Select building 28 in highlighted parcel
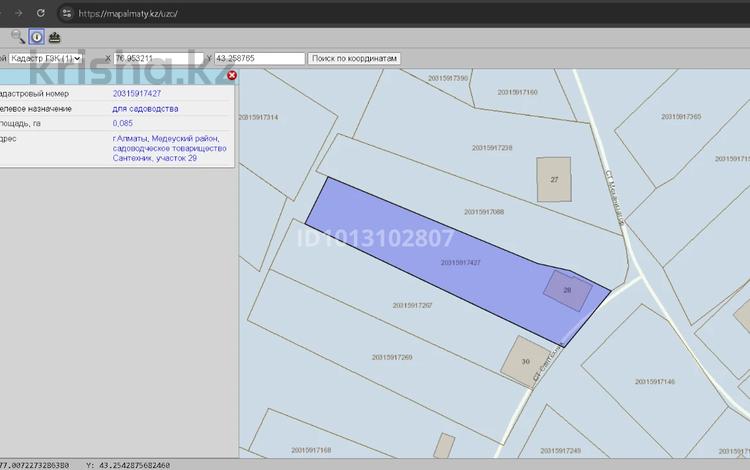 (x=568, y=290)
